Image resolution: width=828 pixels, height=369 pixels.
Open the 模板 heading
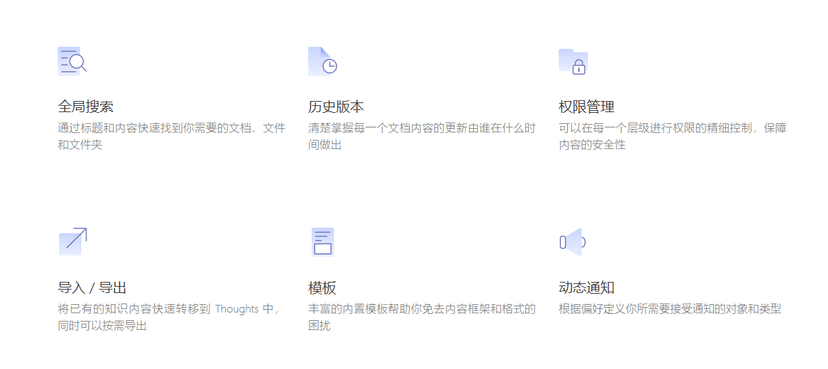[x=322, y=288]
